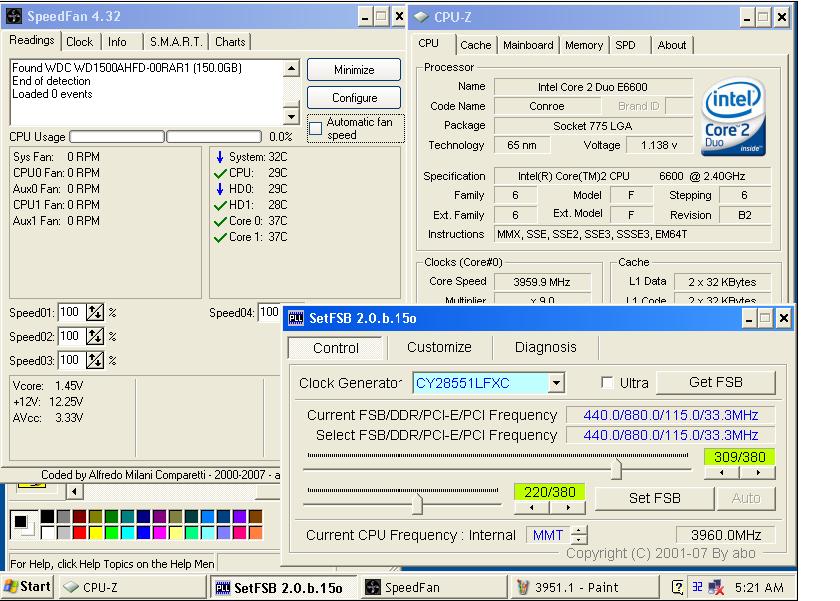
Task: Open the Customize tab in SetFSB
Action: [x=439, y=347]
